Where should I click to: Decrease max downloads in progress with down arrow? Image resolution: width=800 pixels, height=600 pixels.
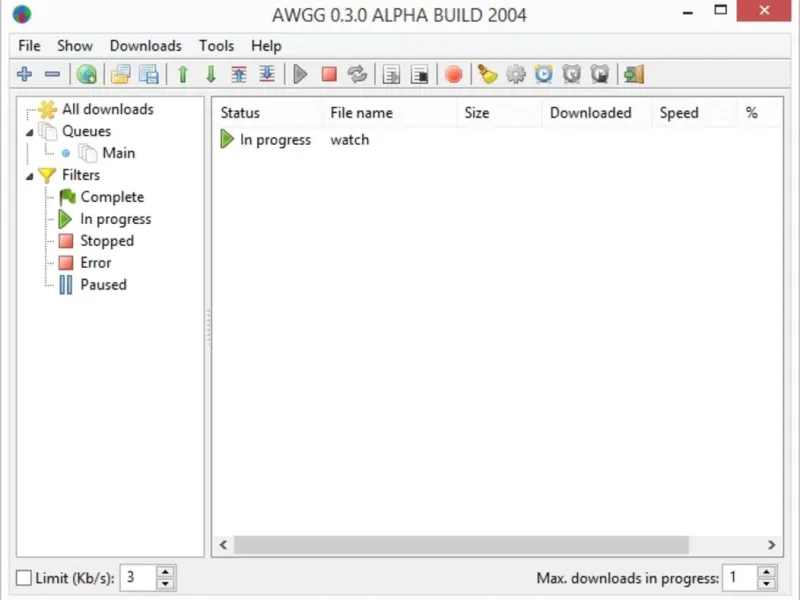pos(766,584)
